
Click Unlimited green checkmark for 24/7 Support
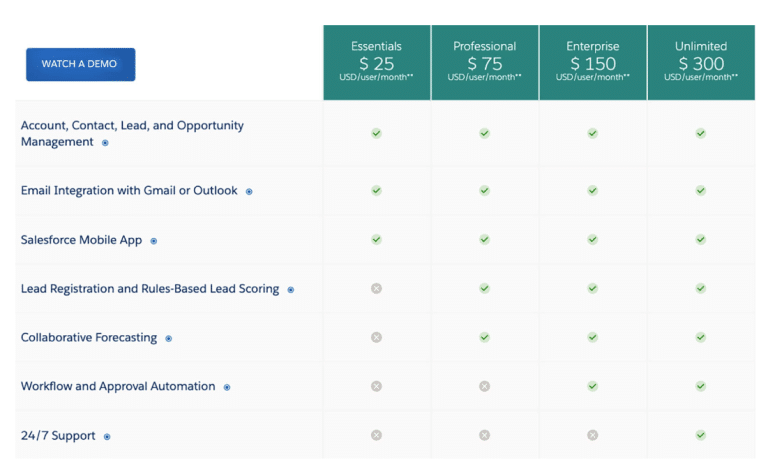coord(700,435)
